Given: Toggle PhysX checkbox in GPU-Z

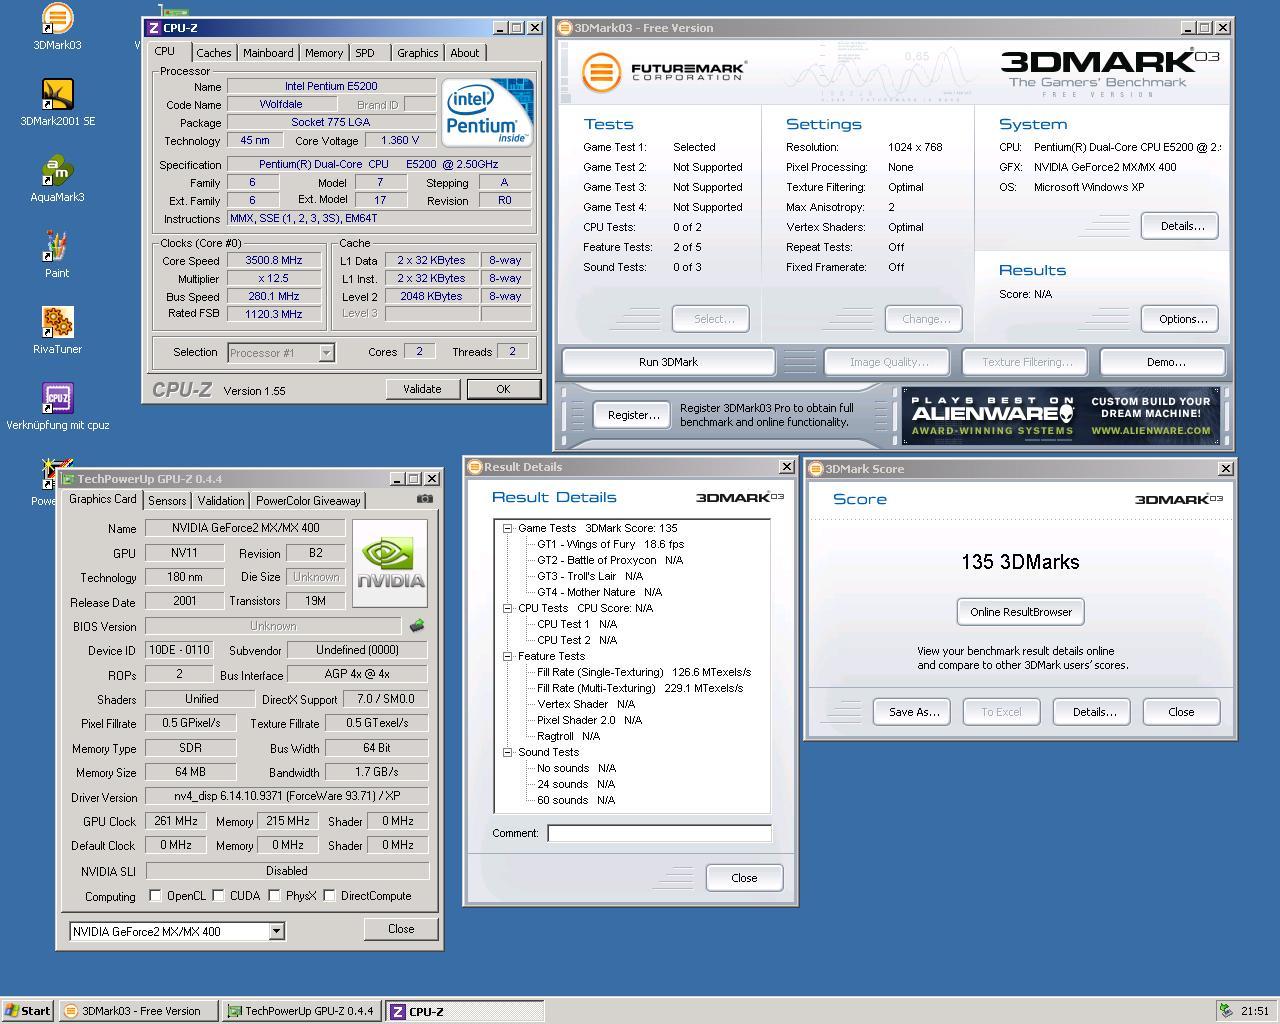Looking at the screenshot, I should pyautogui.click(x=274, y=896).
